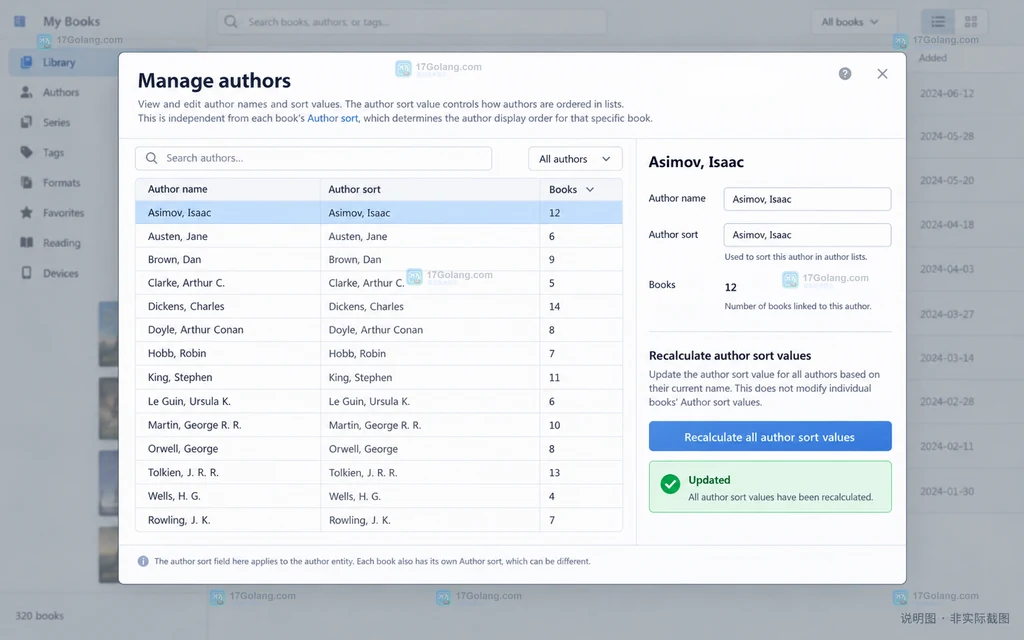Click main window search magnifier icon

[231, 22]
